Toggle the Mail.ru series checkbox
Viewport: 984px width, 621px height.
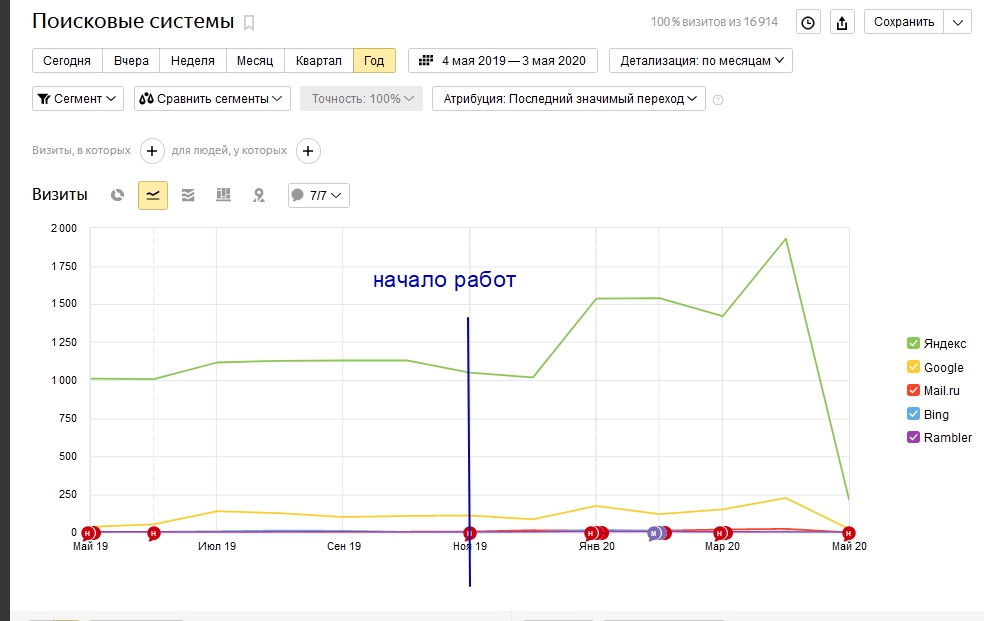pos(913,390)
